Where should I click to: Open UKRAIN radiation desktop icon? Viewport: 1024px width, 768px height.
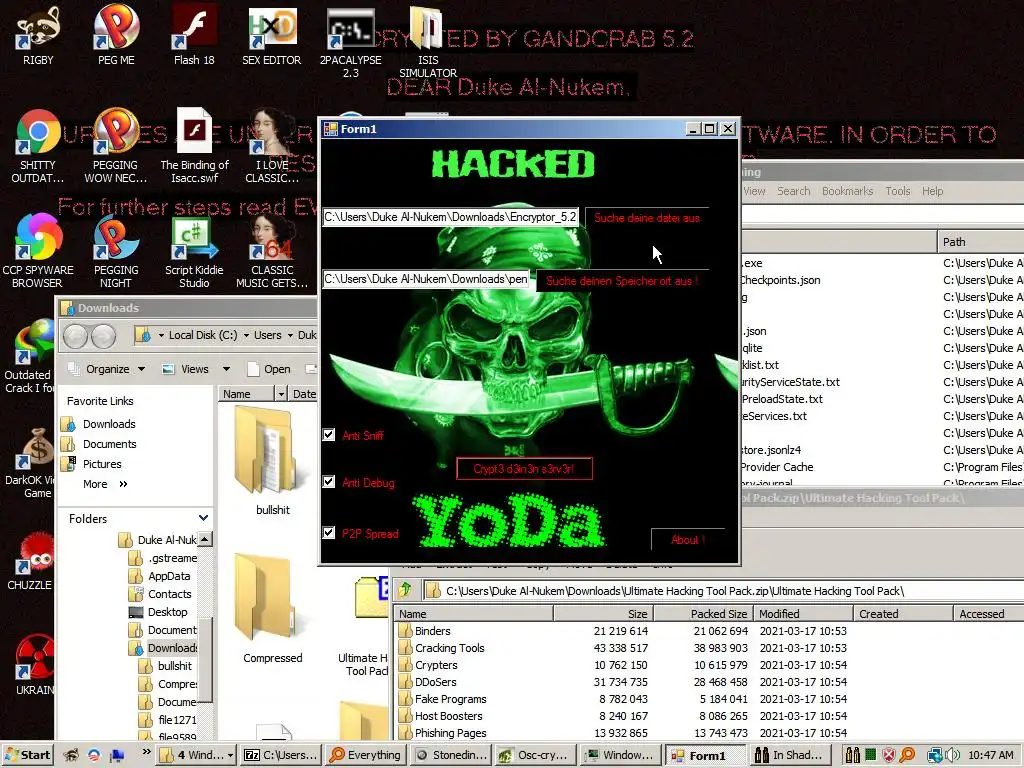(35, 665)
